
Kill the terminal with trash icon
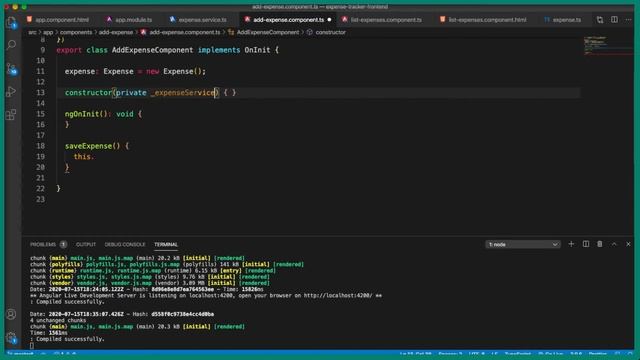point(600,244)
